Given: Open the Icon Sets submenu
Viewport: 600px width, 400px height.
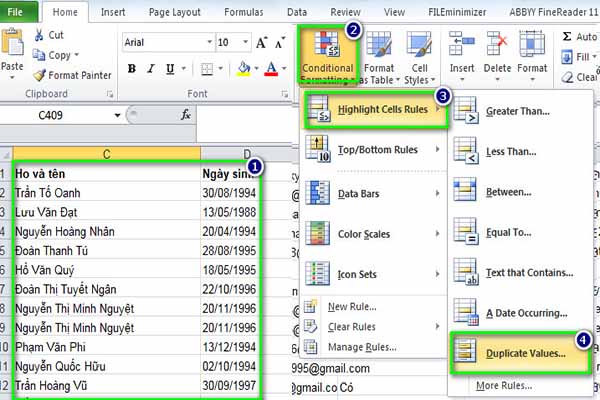Looking at the screenshot, I should pyautogui.click(x=374, y=274).
